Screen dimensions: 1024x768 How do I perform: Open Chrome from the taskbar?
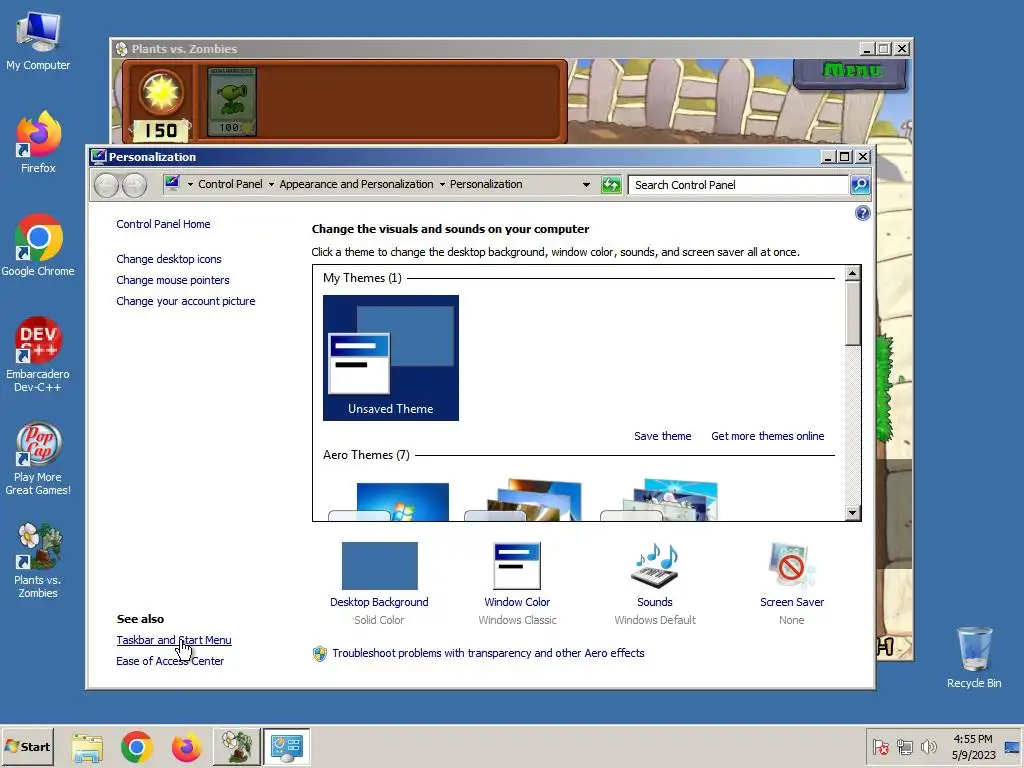[136, 747]
